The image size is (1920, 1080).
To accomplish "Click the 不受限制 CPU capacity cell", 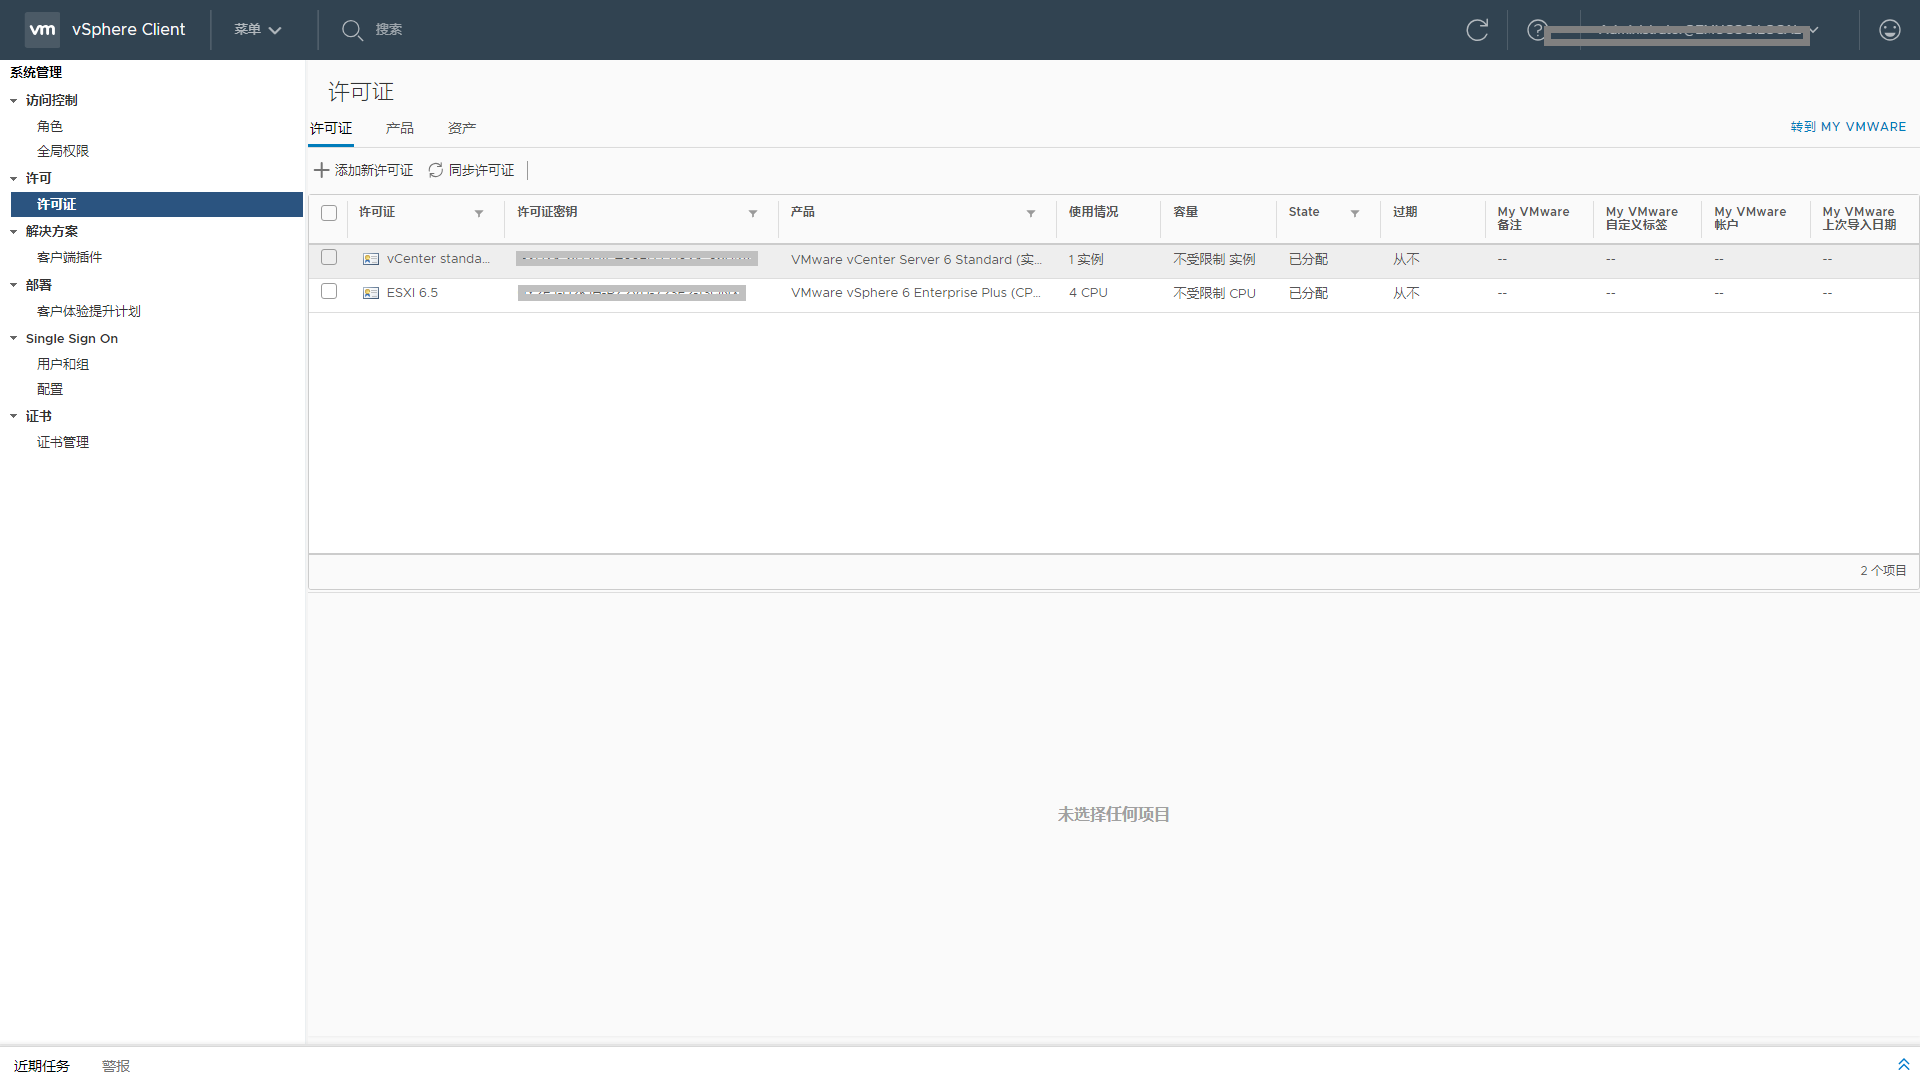I will pos(1214,294).
